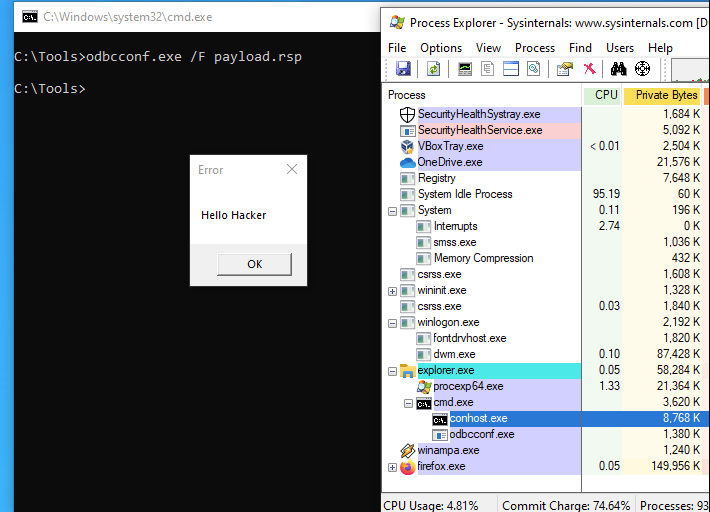Open the process Properties toolbar icon
This screenshot has width=710, height=512.
click(565, 69)
